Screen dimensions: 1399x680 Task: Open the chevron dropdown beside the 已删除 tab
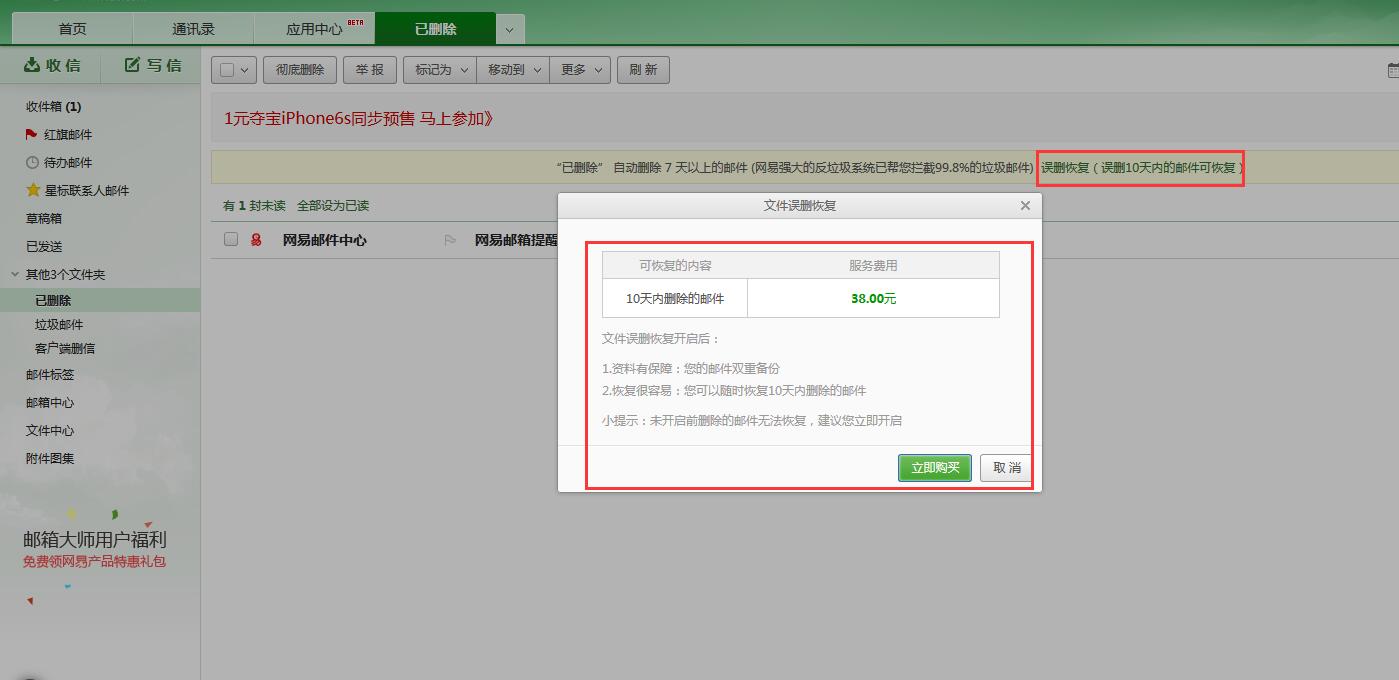510,28
